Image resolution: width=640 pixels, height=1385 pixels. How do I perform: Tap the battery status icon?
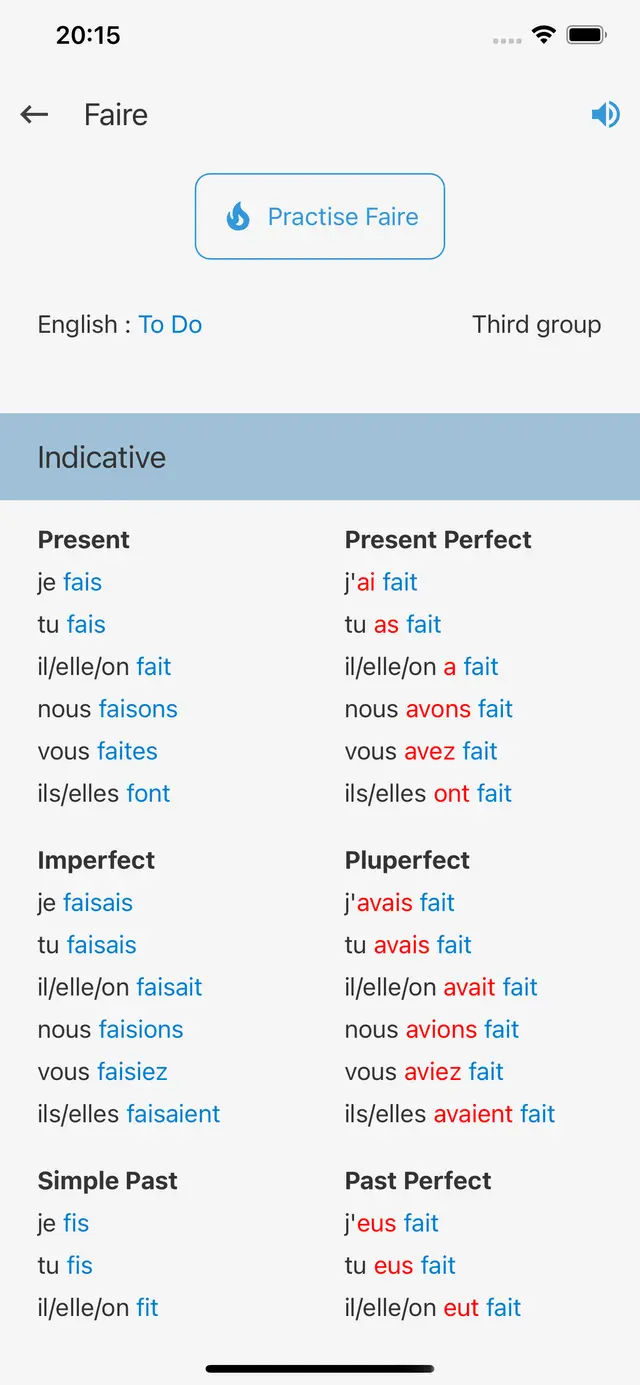[586, 35]
